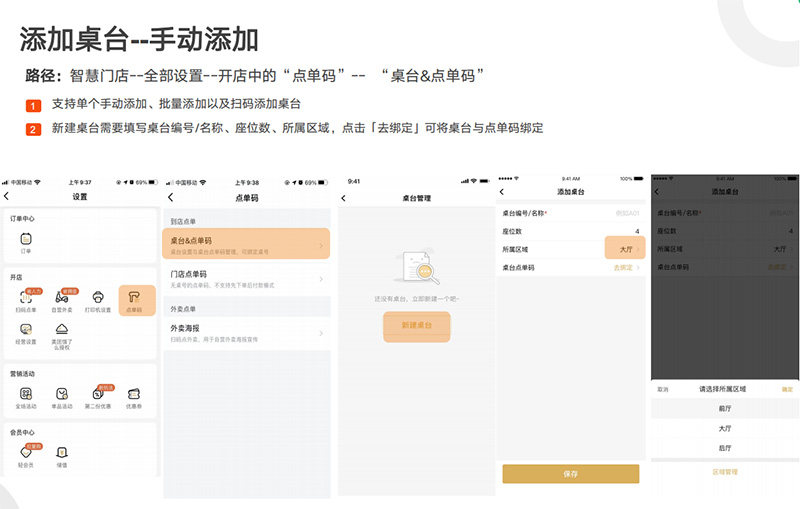
Task: Open 储值 icon in 会员中心
Action: pyautogui.click(x=62, y=456)
